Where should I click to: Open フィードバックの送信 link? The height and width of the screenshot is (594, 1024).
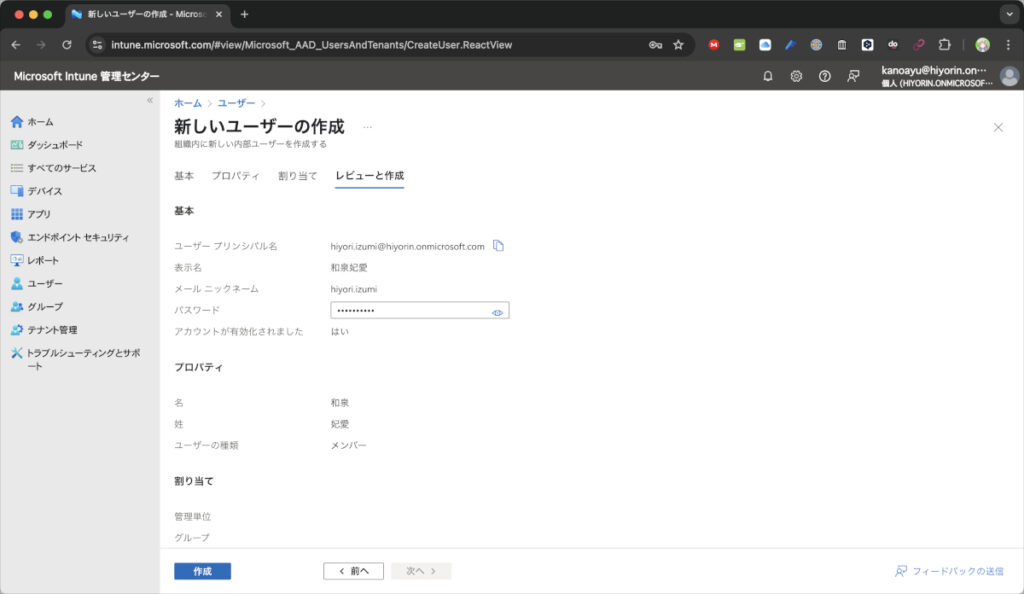click(x=949, y=571)
